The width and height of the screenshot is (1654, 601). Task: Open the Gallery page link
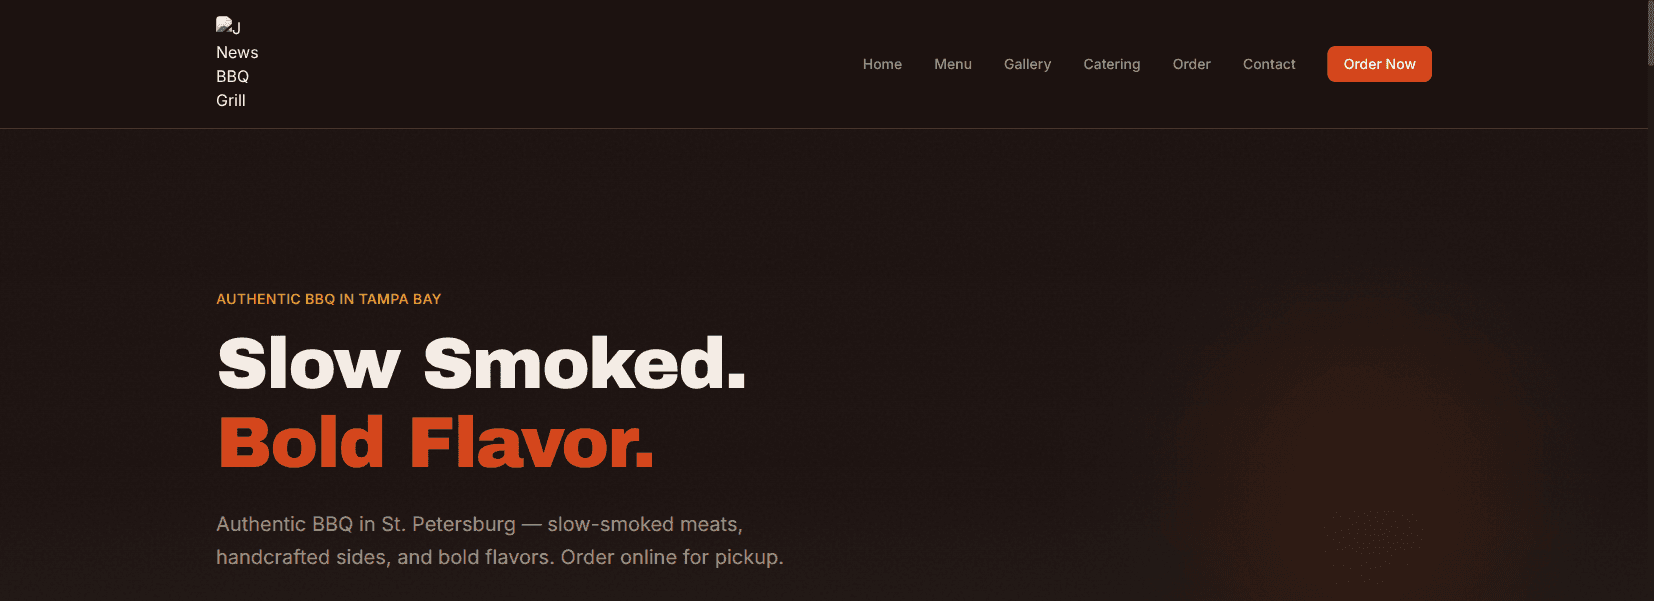1027,64
